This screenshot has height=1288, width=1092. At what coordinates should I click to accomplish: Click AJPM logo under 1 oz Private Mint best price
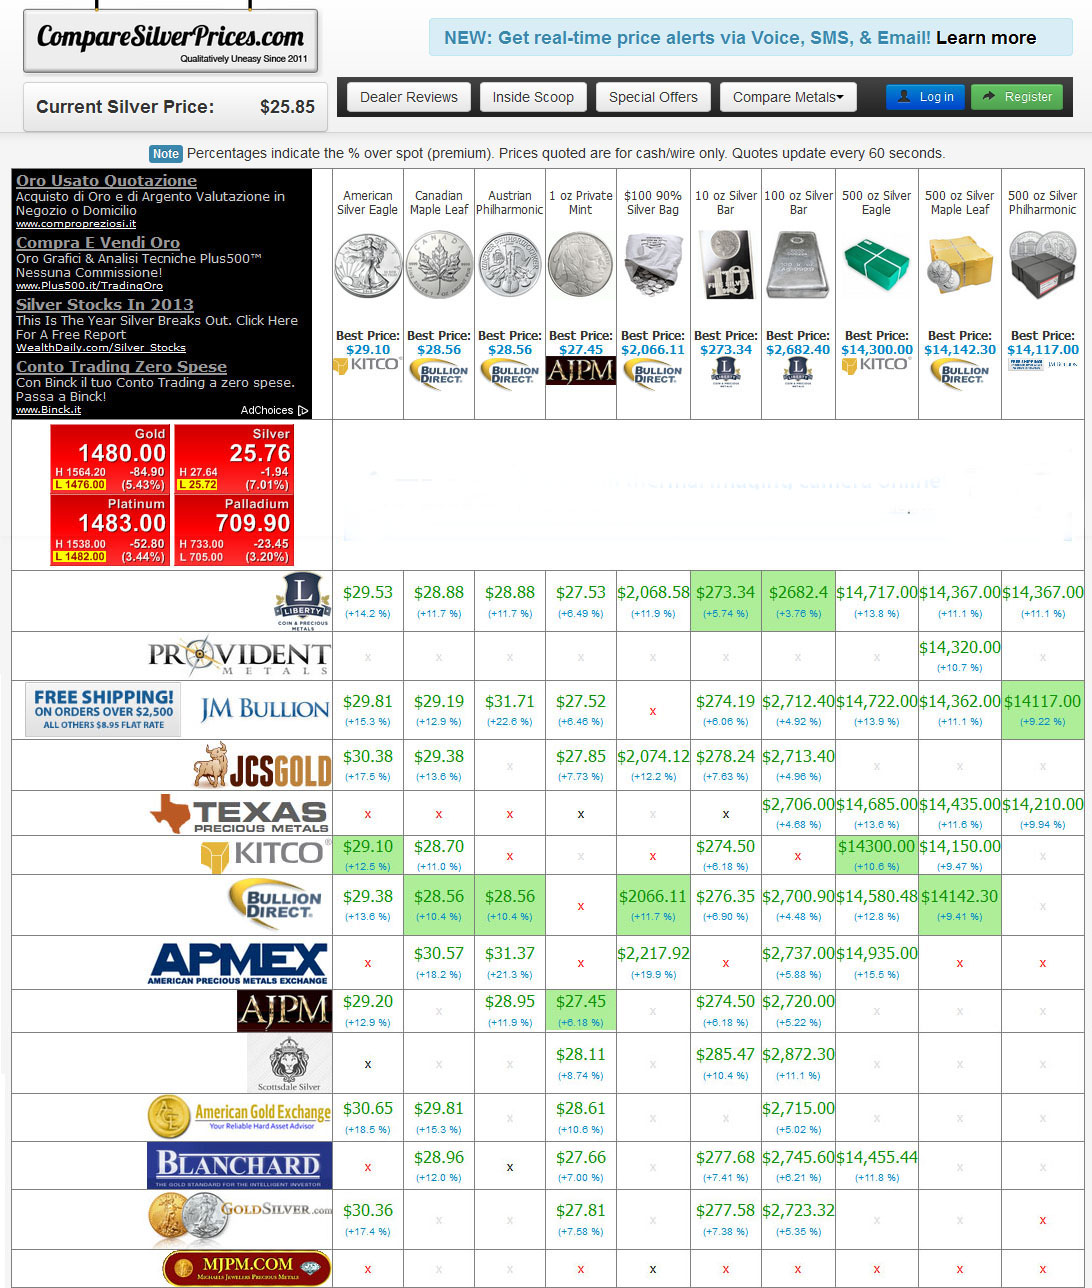580,372
